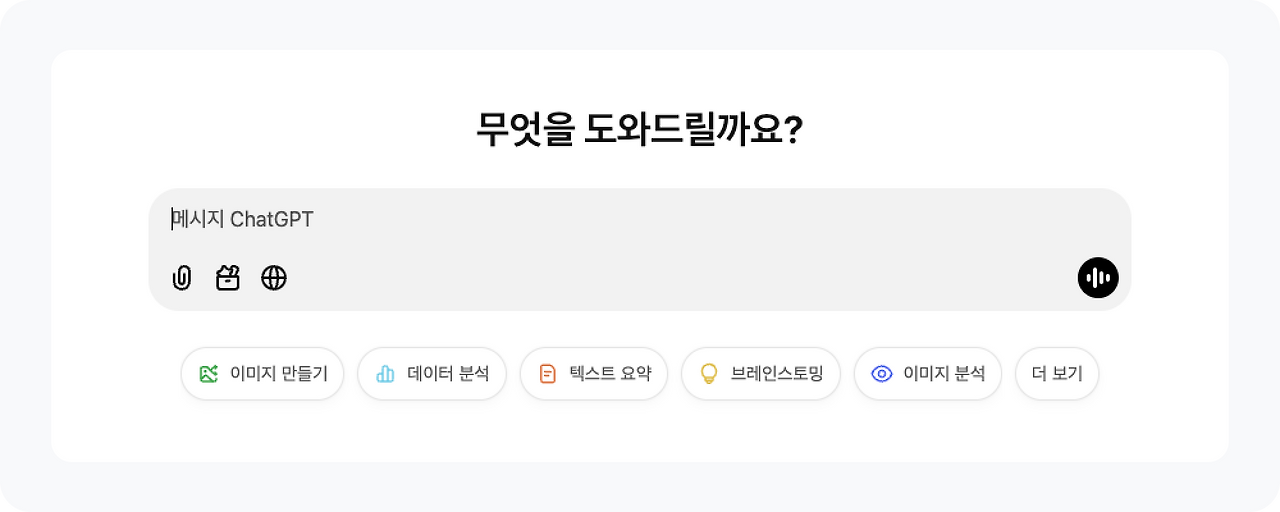1280x512 pixels.
Task: Click the green picture icon on 이미지 만들기
Action: pyautogui.click(x=208, y=374)
